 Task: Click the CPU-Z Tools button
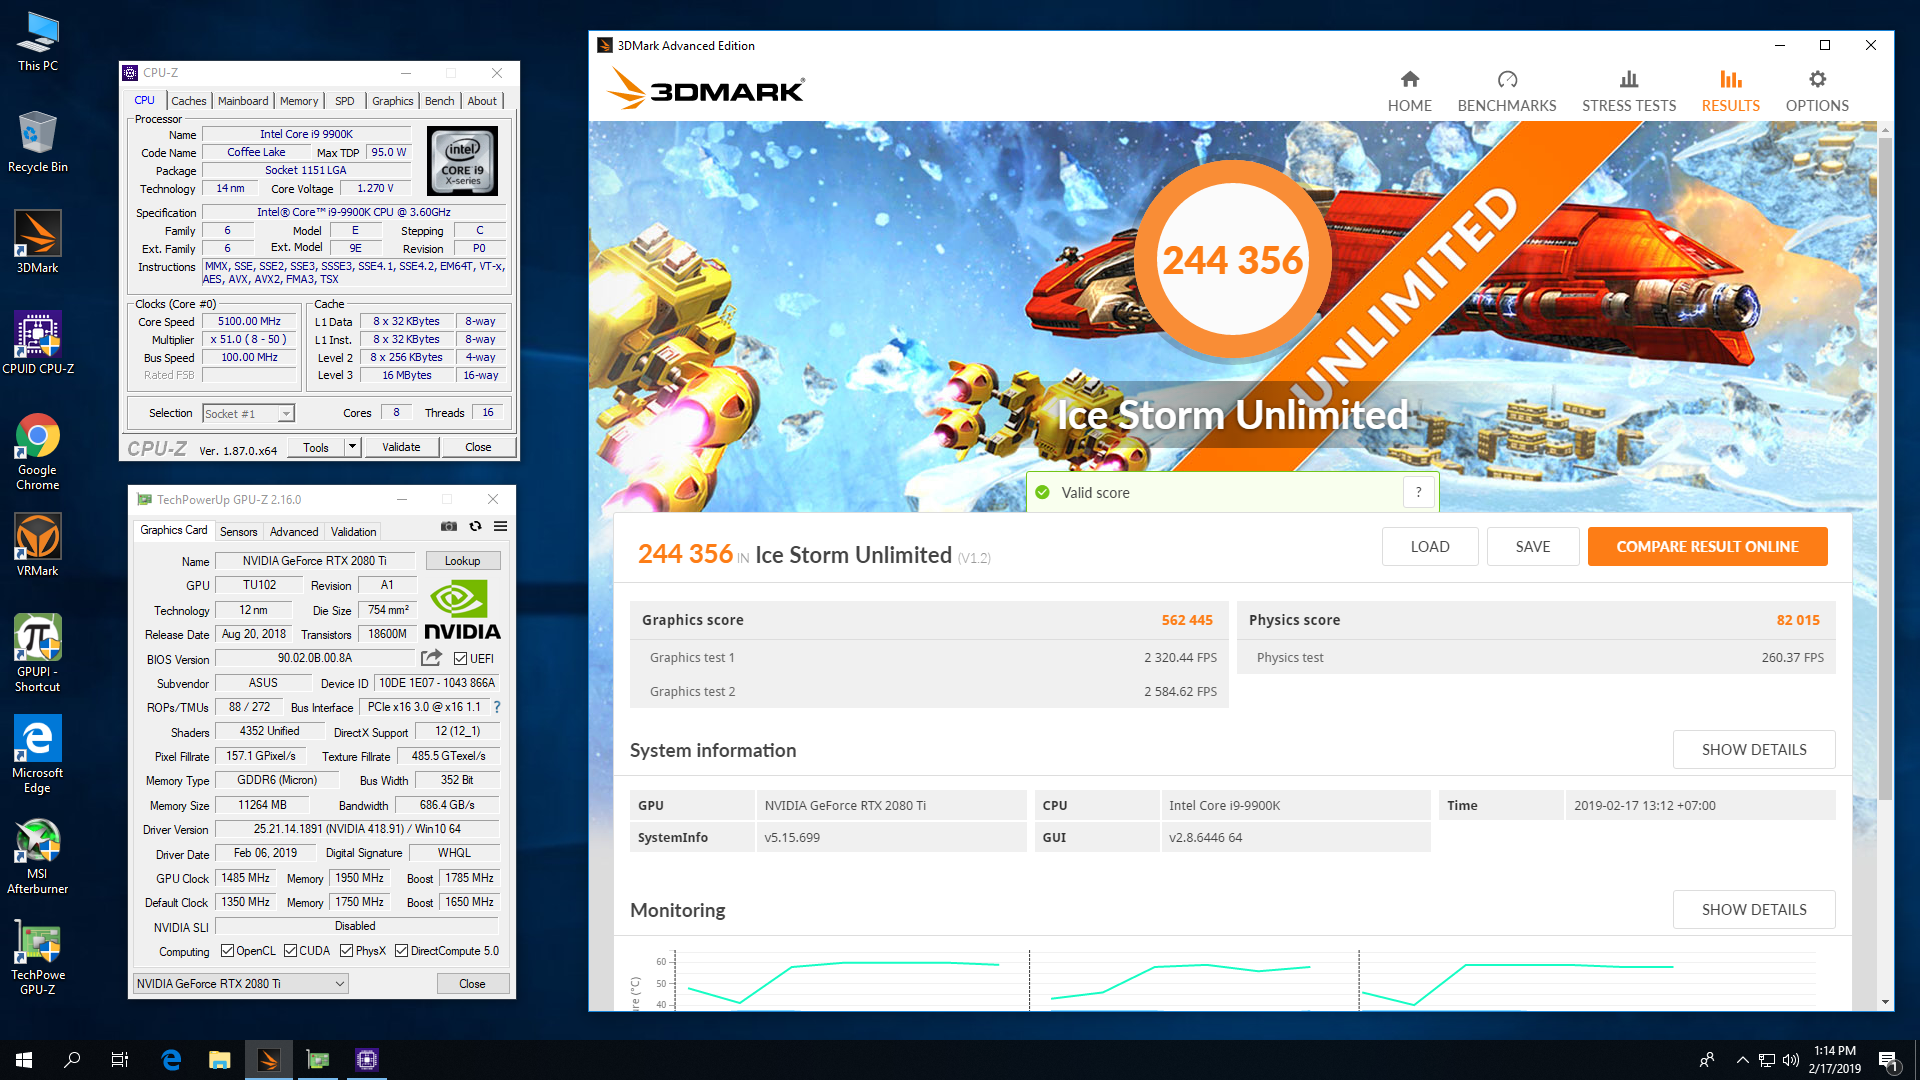pyautogui.click(x=316, y=447)
